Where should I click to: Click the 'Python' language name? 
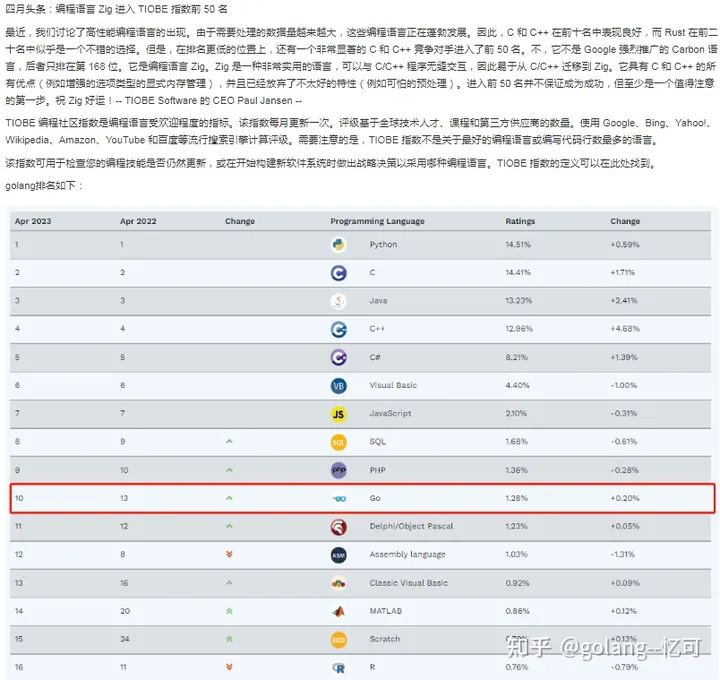(x=383, y=245)
